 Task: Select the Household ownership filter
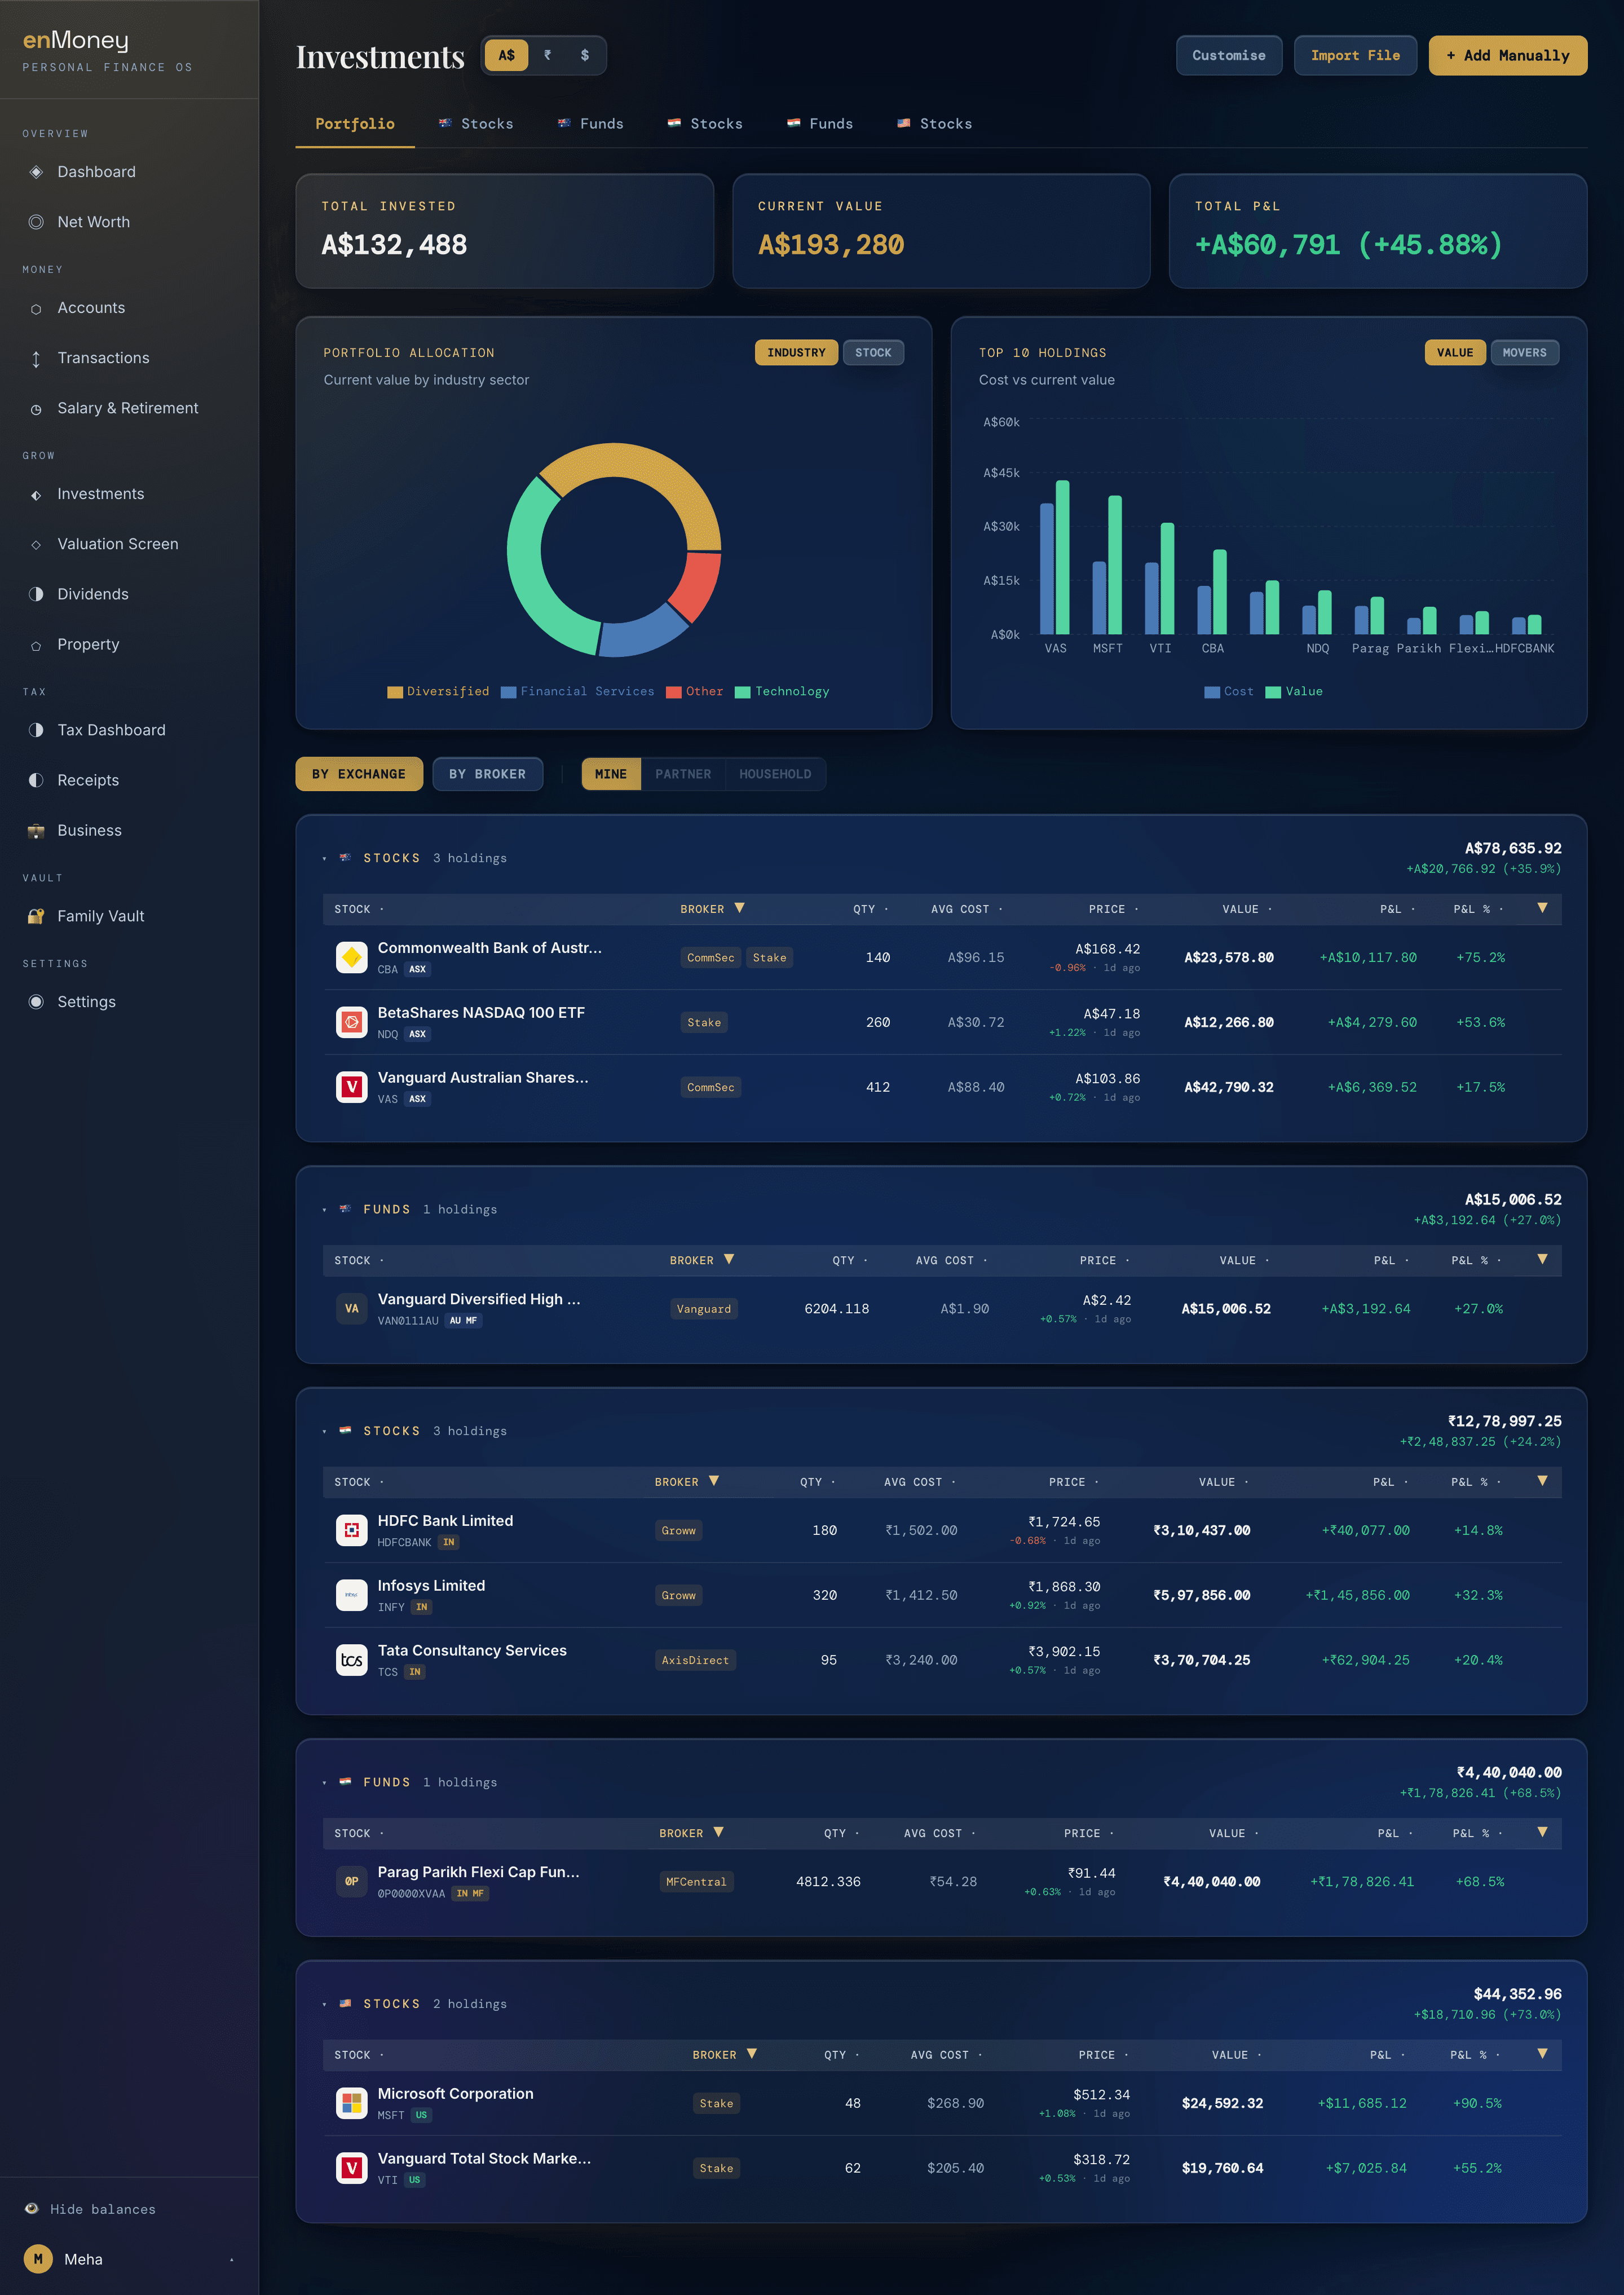(x=775, y=774)
